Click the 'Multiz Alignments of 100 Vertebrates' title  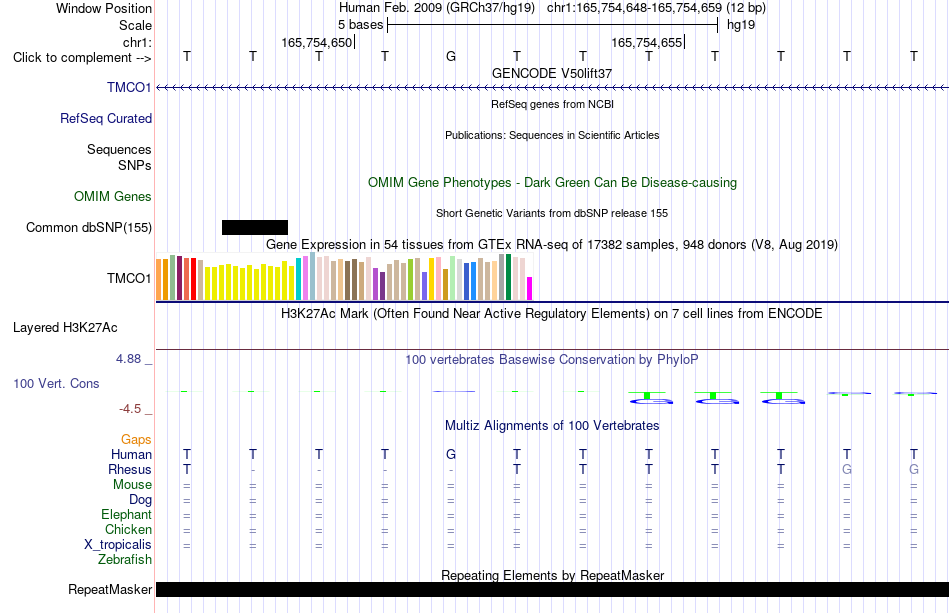click(x=552, y=425)
